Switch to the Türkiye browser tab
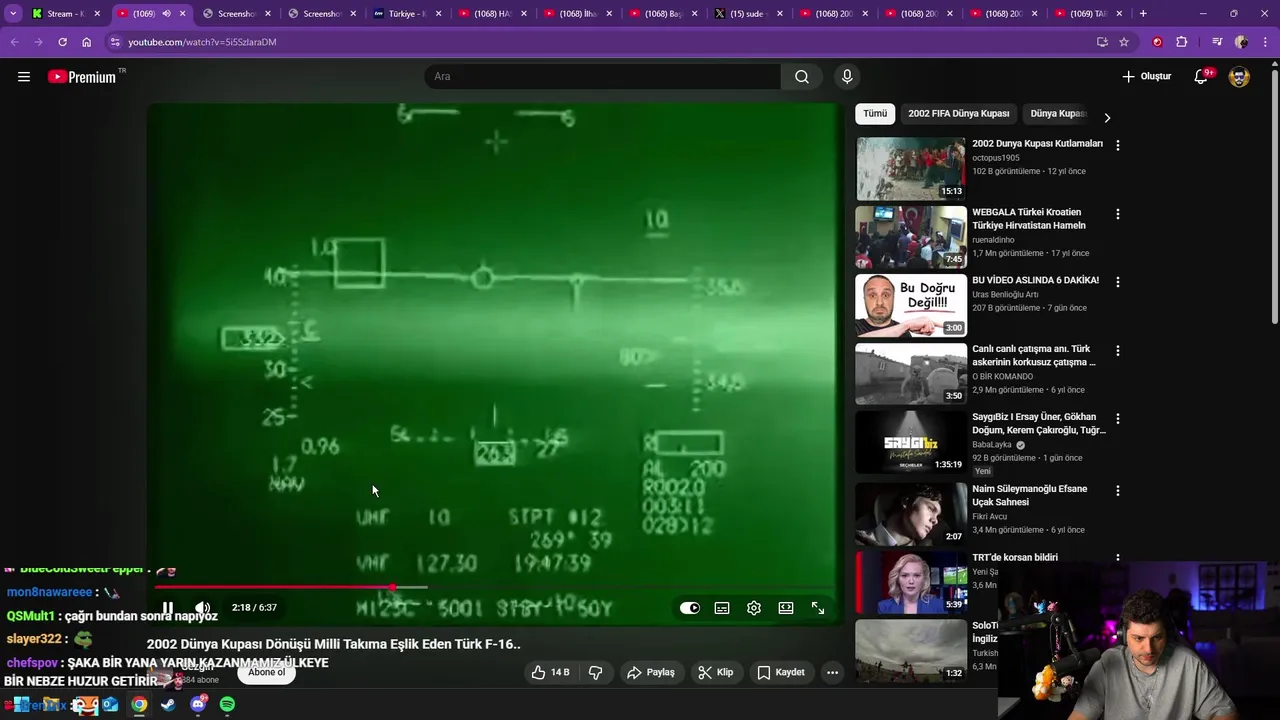This screenshot has height=720, width=1280. [407, 14]
